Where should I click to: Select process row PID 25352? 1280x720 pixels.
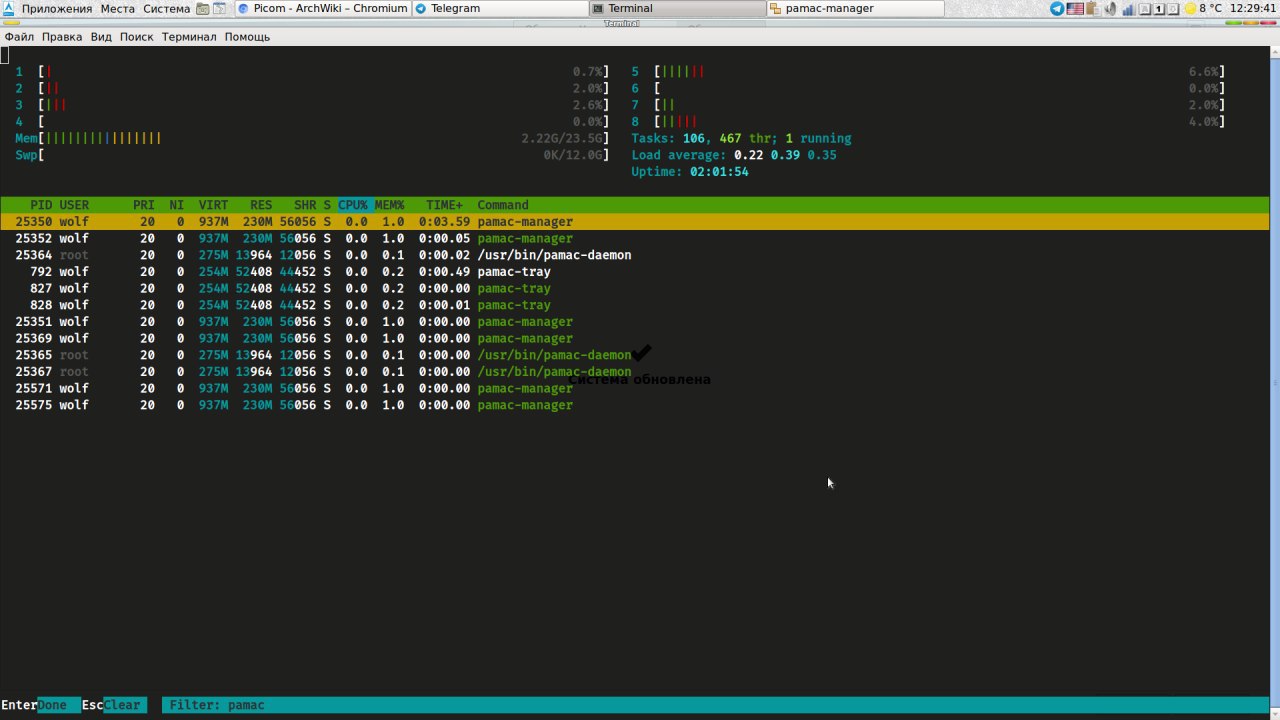[635, 238]
